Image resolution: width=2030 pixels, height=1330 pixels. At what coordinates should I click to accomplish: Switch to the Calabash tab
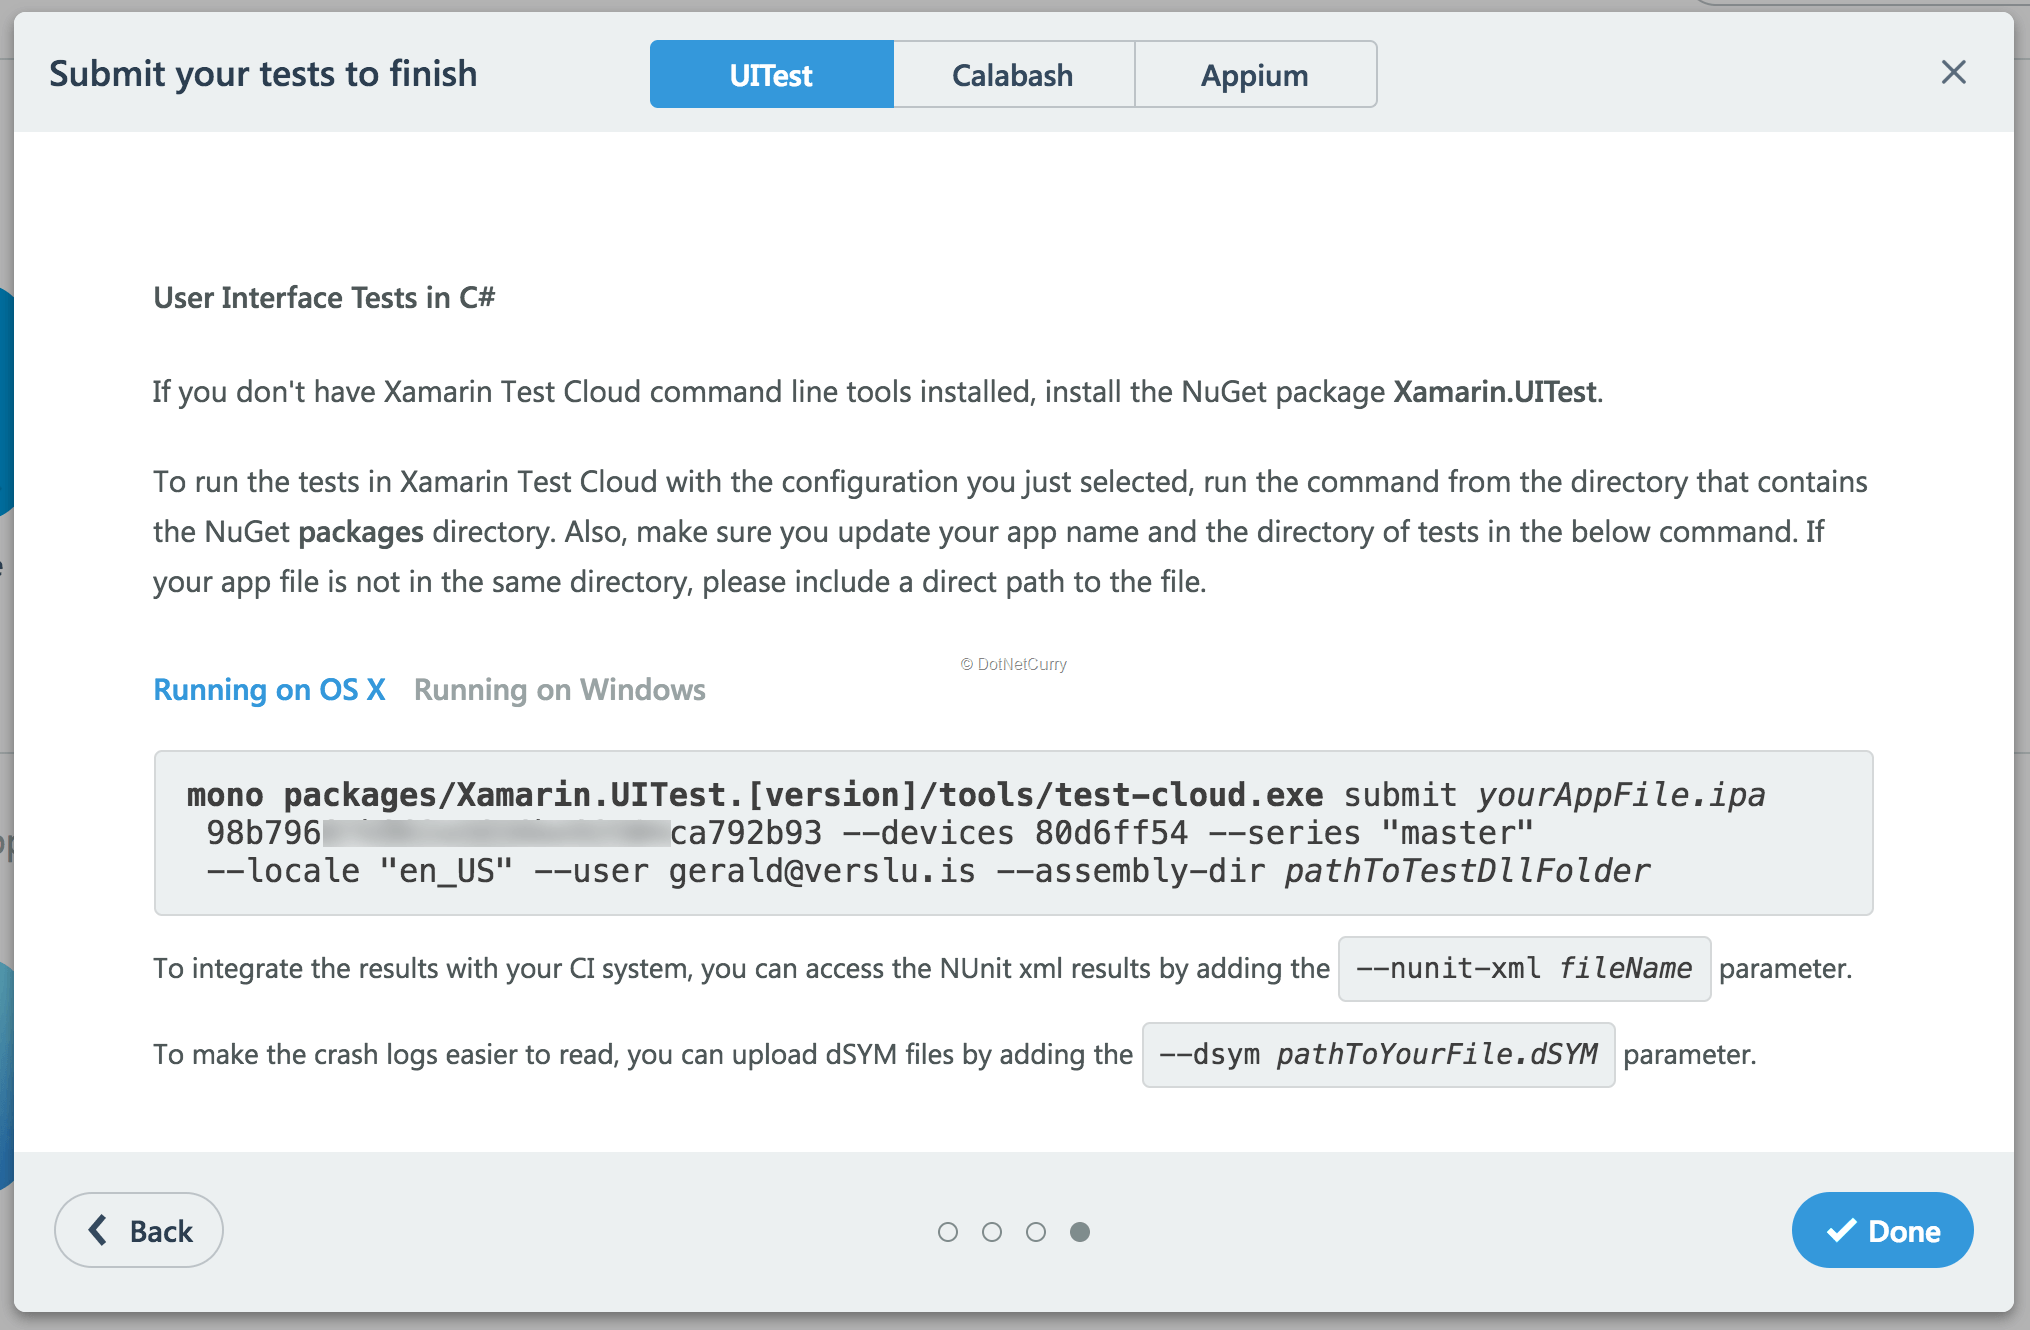(1013, 74)
